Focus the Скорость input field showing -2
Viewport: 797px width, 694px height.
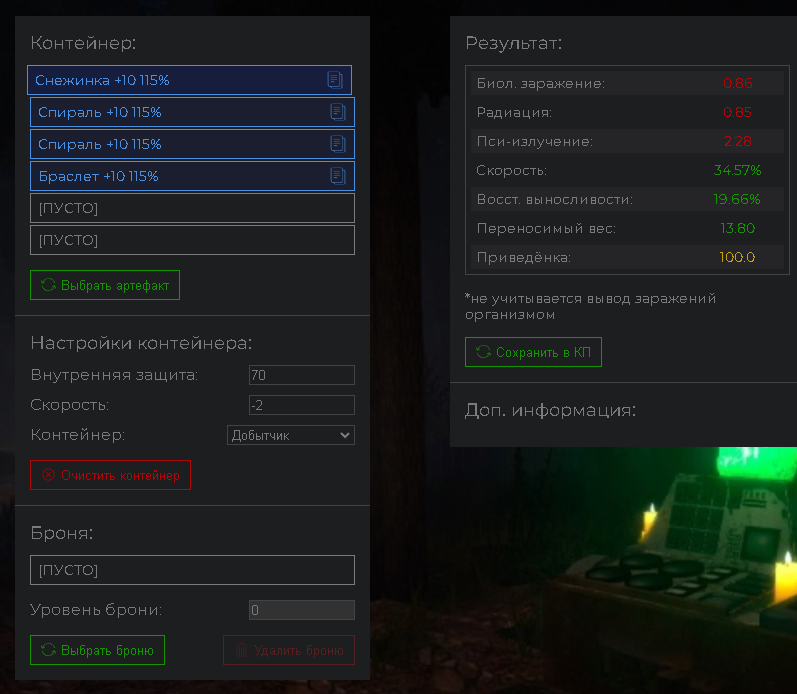301,405
